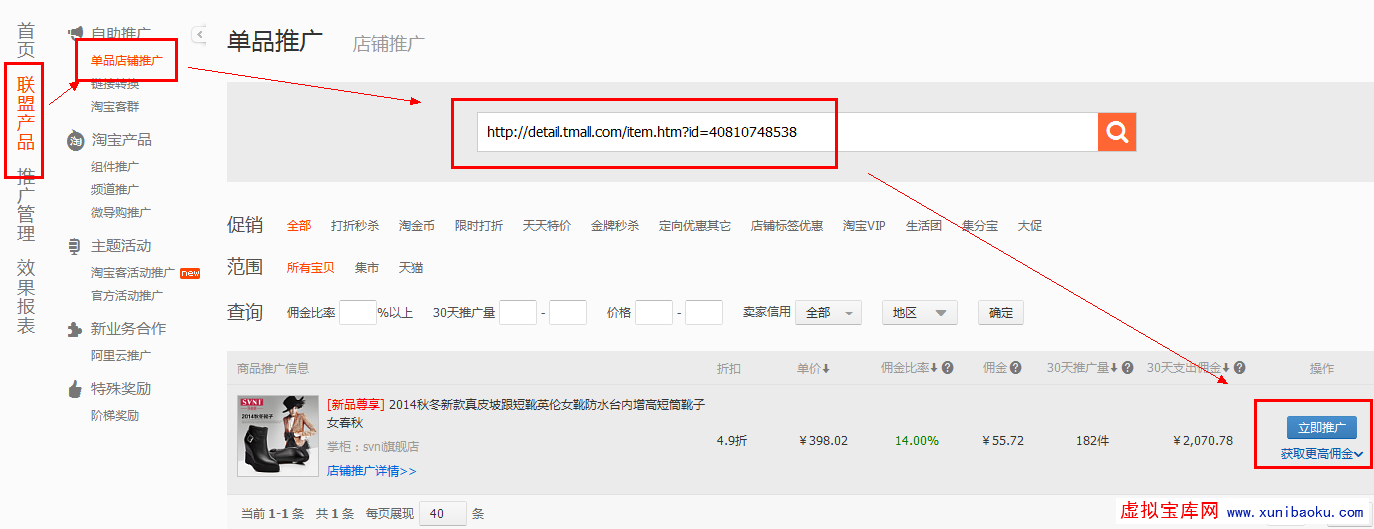Click the 淘宝产品 section icon in sidebar
Image resolution: width=1374 pixels, height=529 pixels.
click(x=75, y=140)
